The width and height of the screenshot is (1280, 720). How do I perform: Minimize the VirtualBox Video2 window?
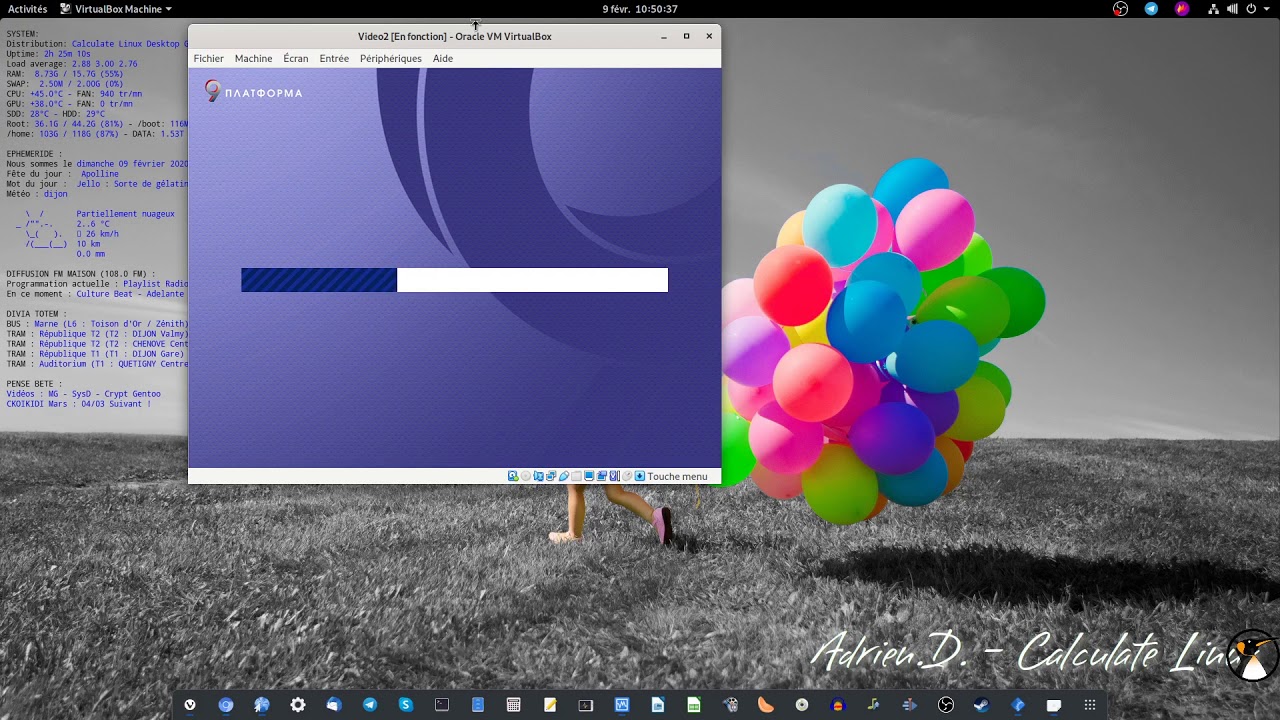pos(664,37)
